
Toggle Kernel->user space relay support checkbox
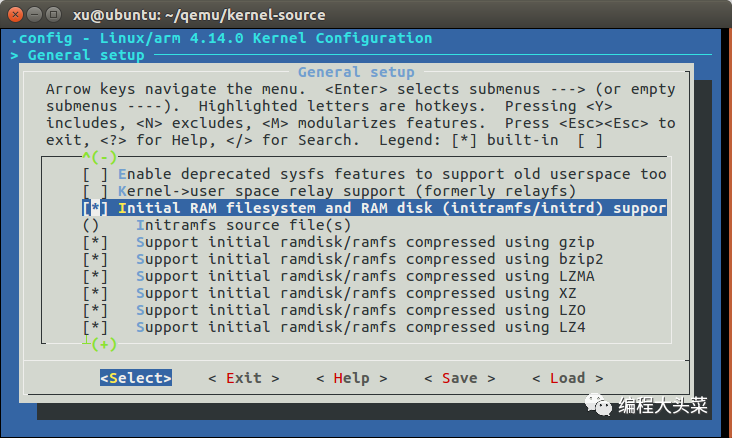coord(95,191)
